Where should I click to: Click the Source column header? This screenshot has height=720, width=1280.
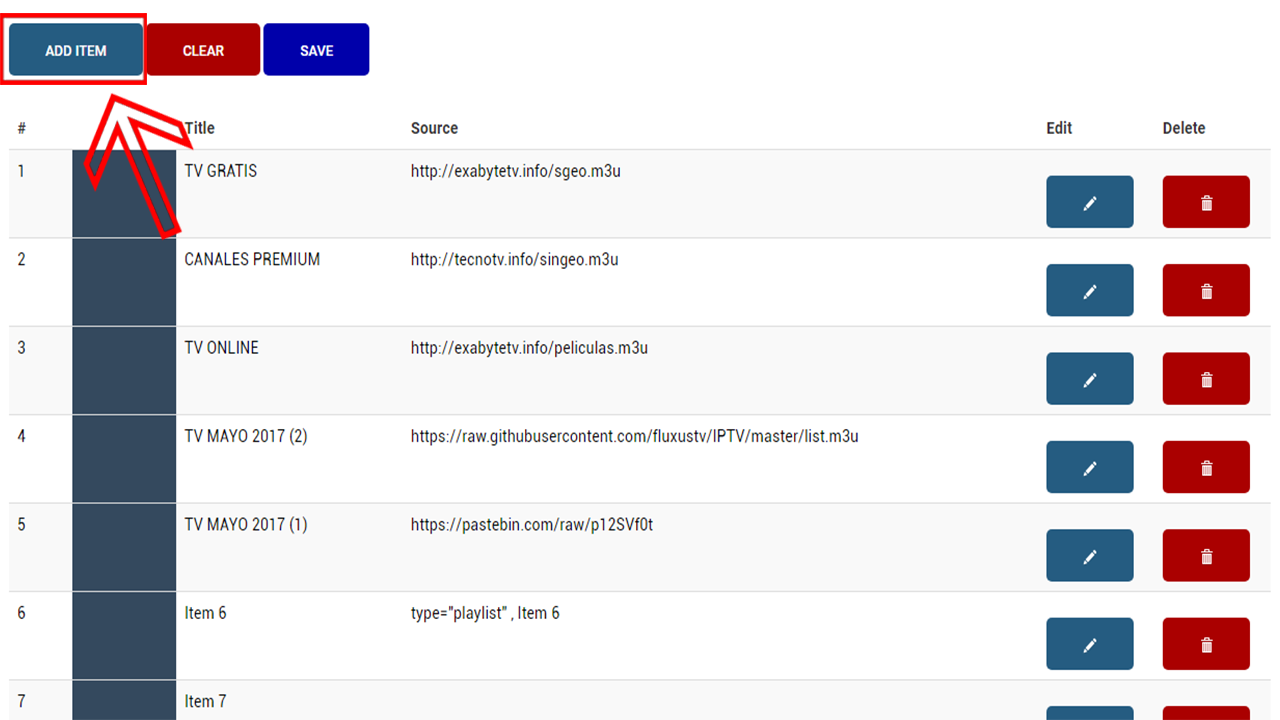coord(434,128)
